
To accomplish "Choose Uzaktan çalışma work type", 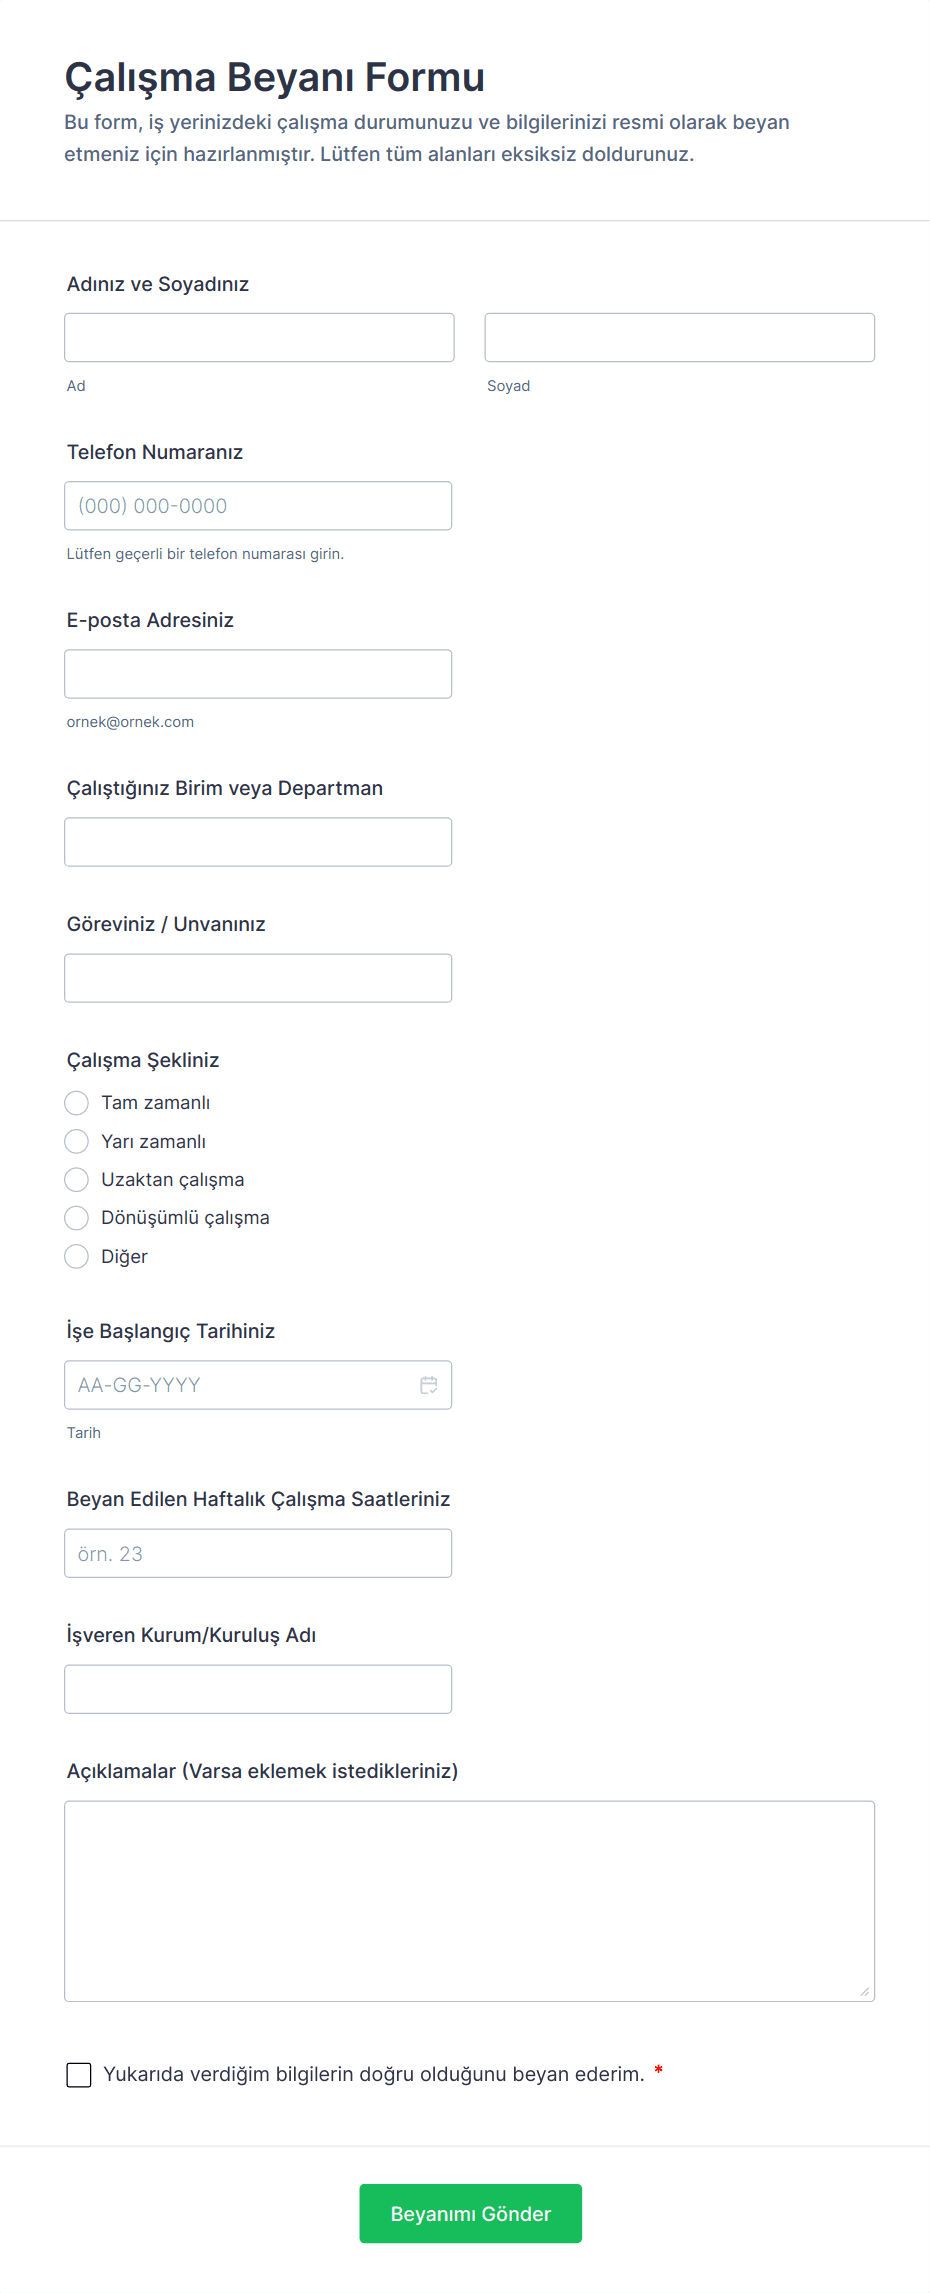I will [x=77, y=1180].
